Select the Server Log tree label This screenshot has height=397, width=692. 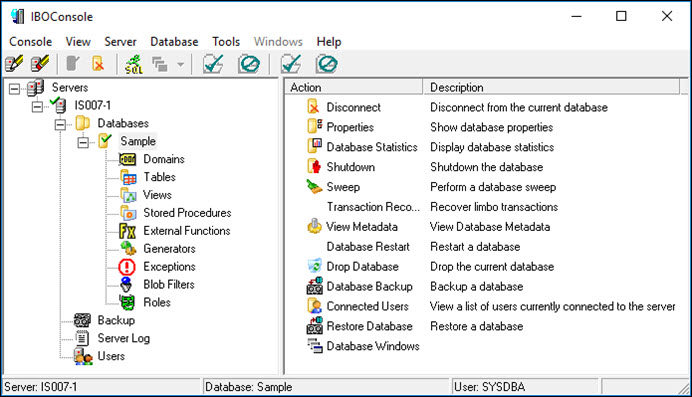pyautogui.click(x=124, y=338)
